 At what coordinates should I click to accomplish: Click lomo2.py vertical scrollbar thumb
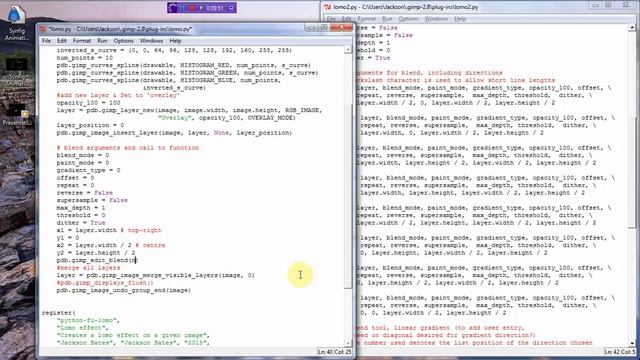(632, 174)
